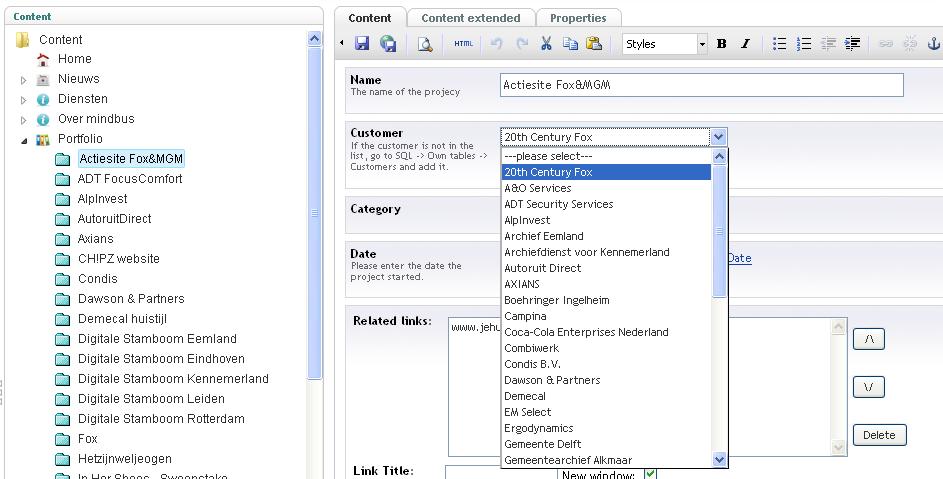This screenshot has height=479, width=943.
Task: Switch to Content extended tab
Action: tap(471, 18)
